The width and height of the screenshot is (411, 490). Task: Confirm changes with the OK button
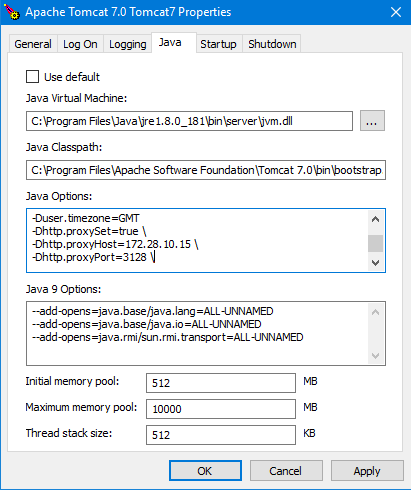pos(205,471)
